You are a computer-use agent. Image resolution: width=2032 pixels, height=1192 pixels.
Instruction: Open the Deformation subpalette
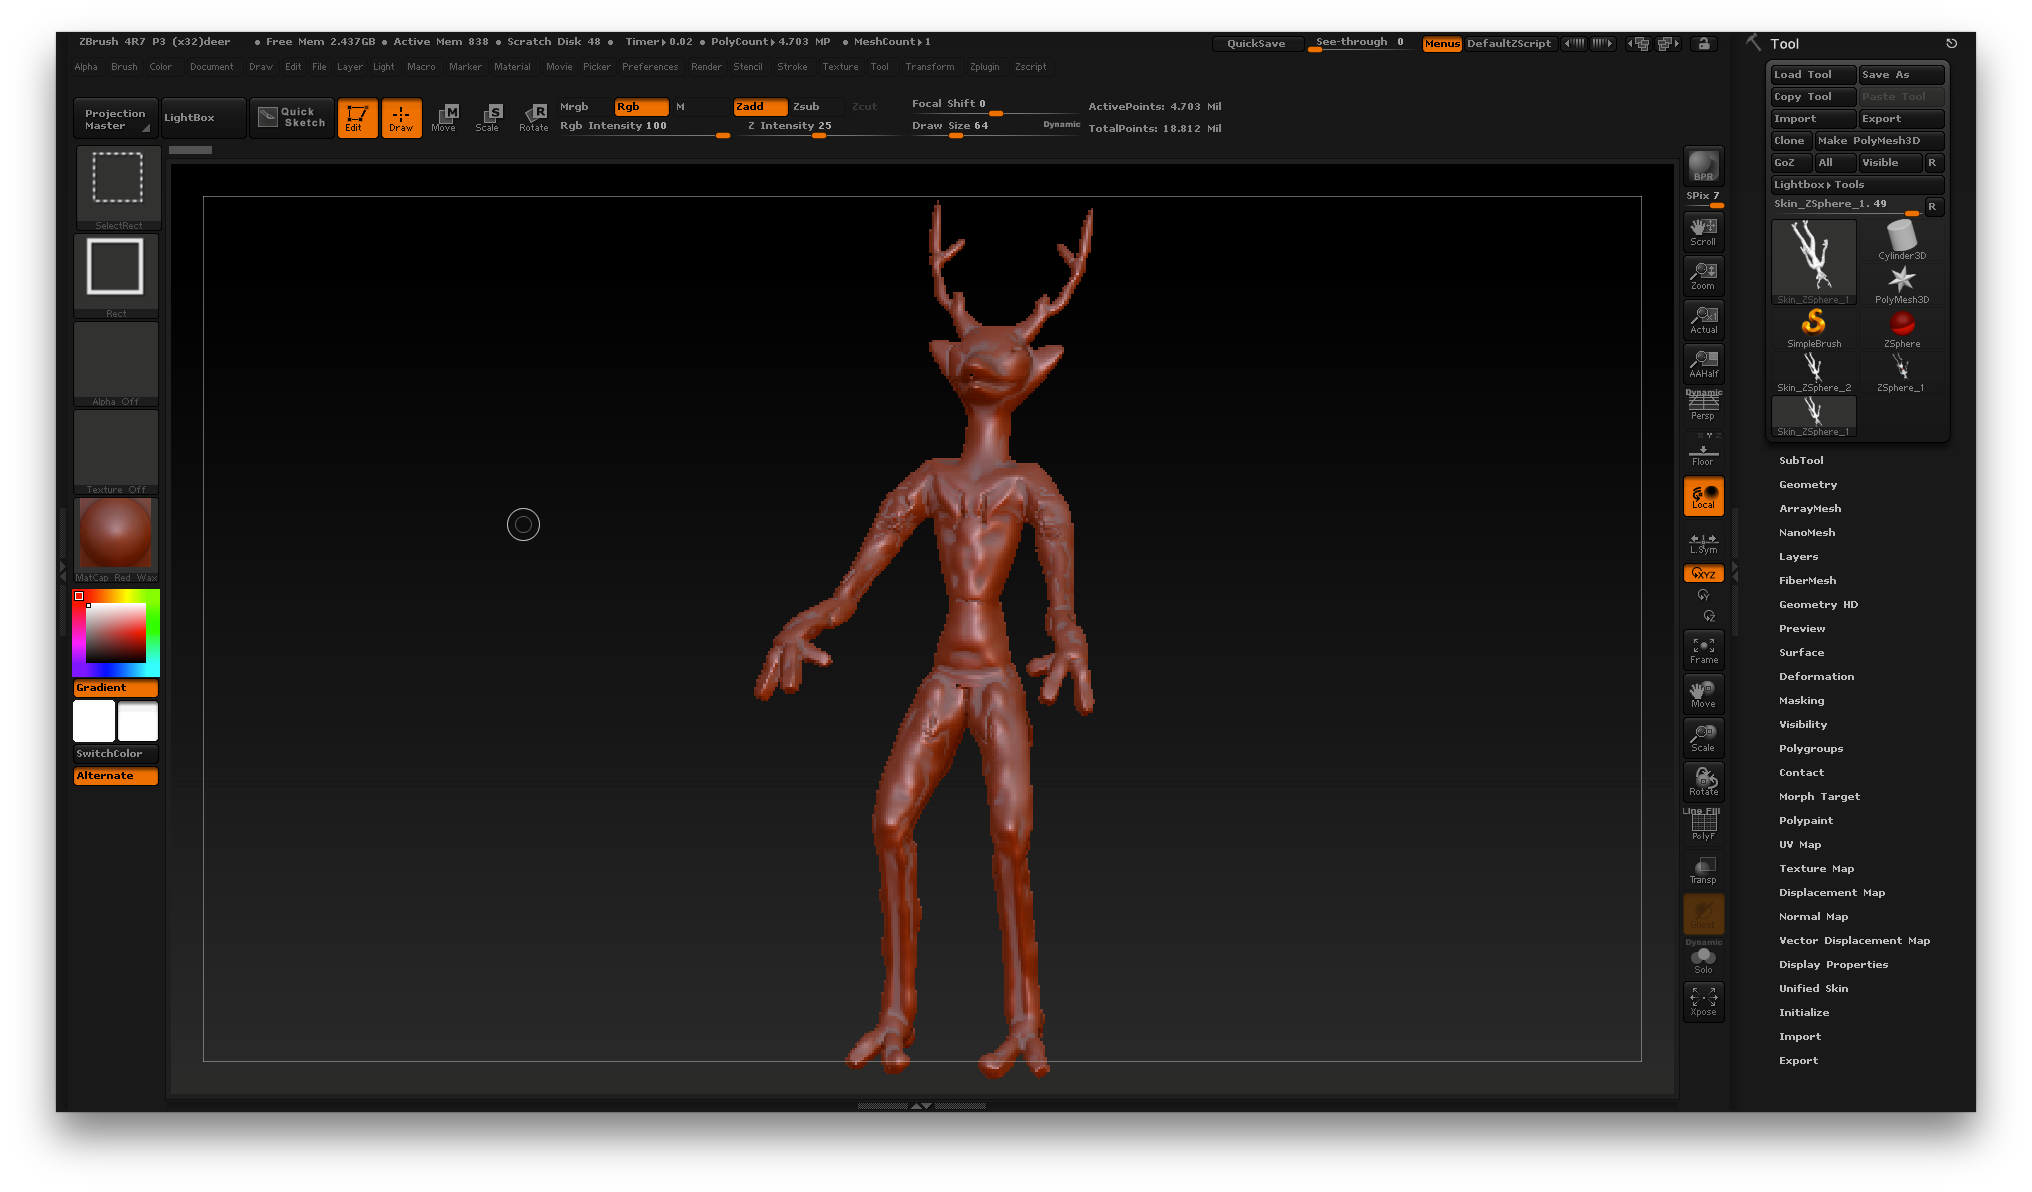1816,677
